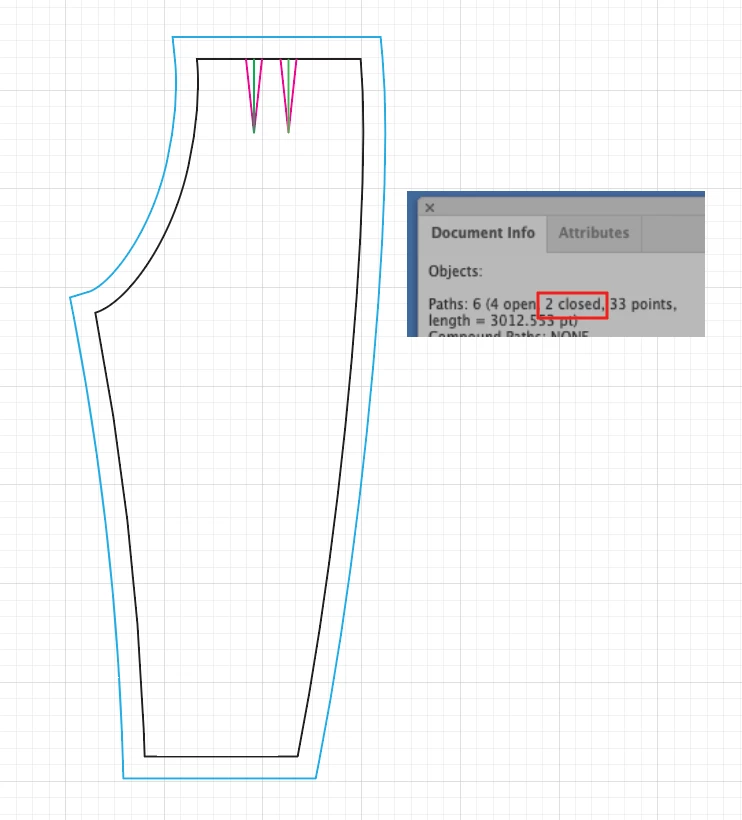Click the '33 points,' text
742x820 pixels.
point(643,304)
